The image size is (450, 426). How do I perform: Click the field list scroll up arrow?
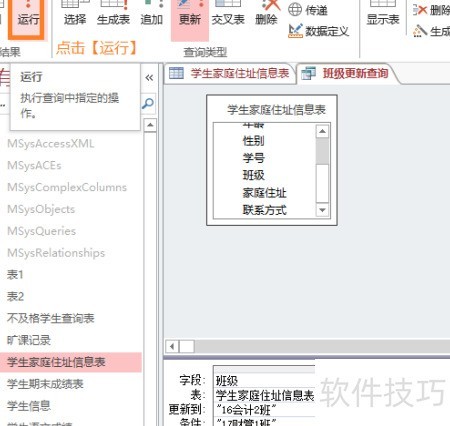pyautogui.click(x=322, y=131)
